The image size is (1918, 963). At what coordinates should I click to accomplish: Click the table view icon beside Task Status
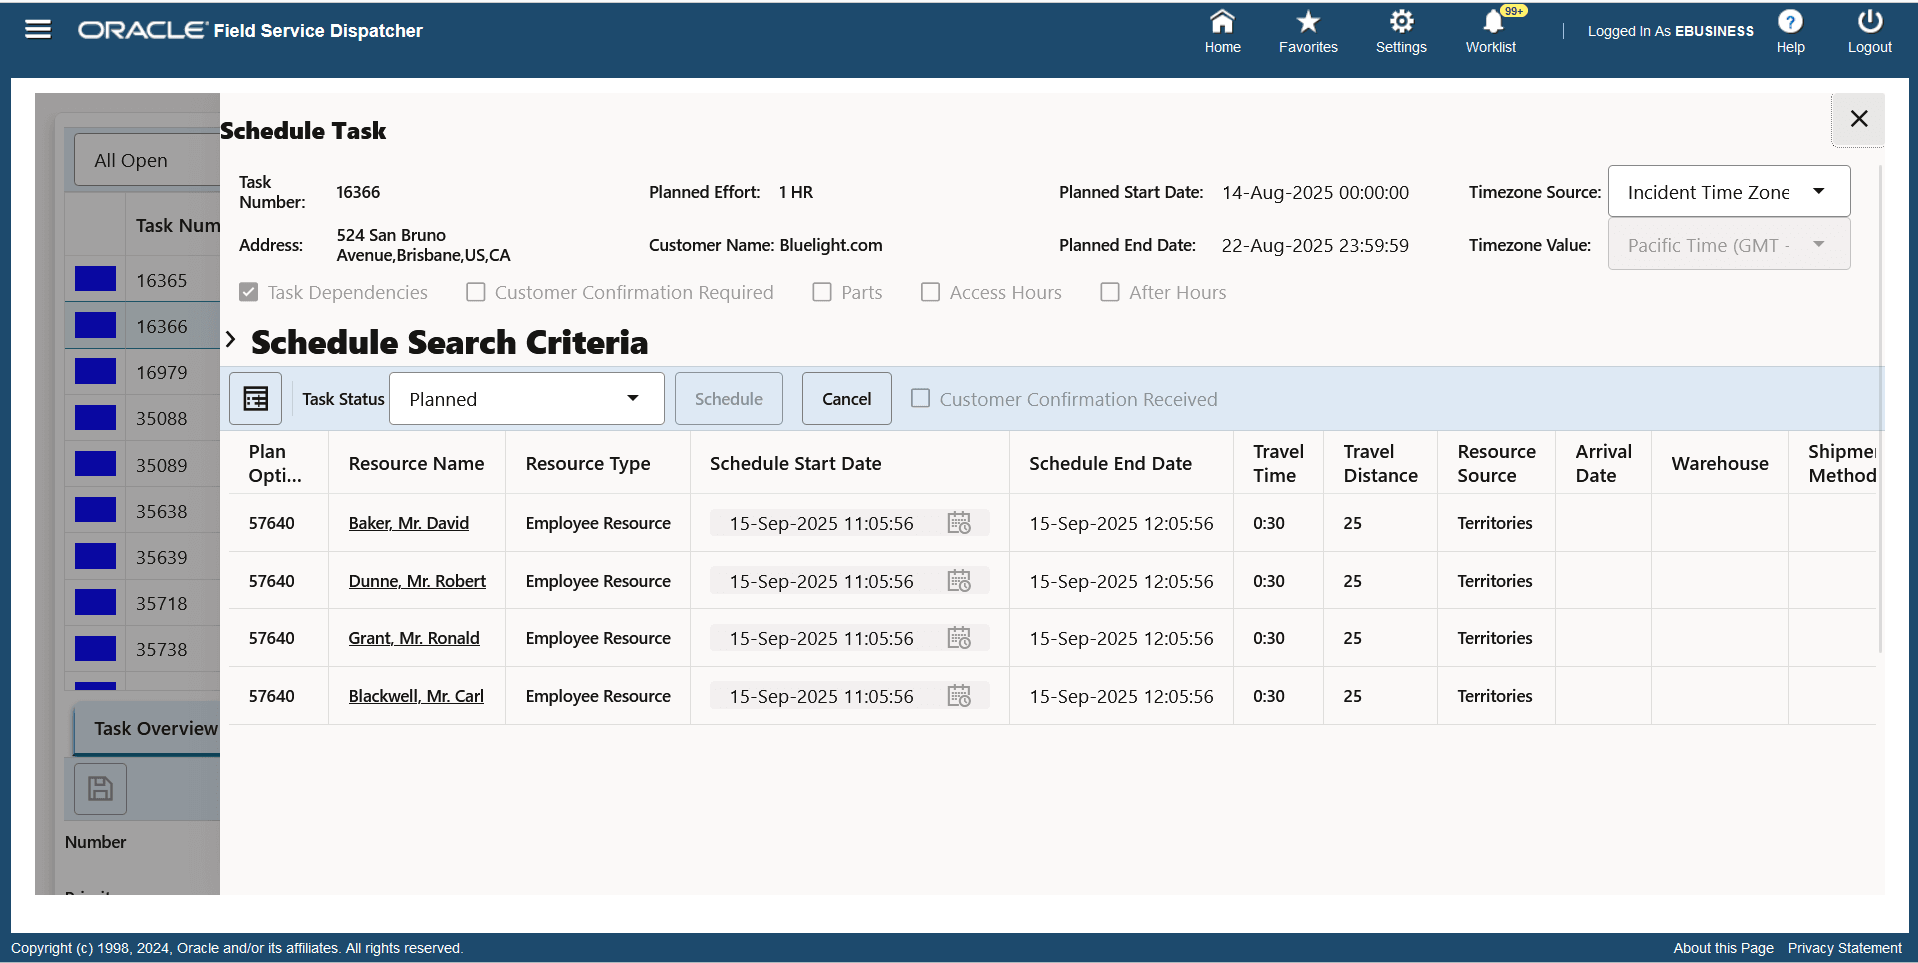point(255,398)
